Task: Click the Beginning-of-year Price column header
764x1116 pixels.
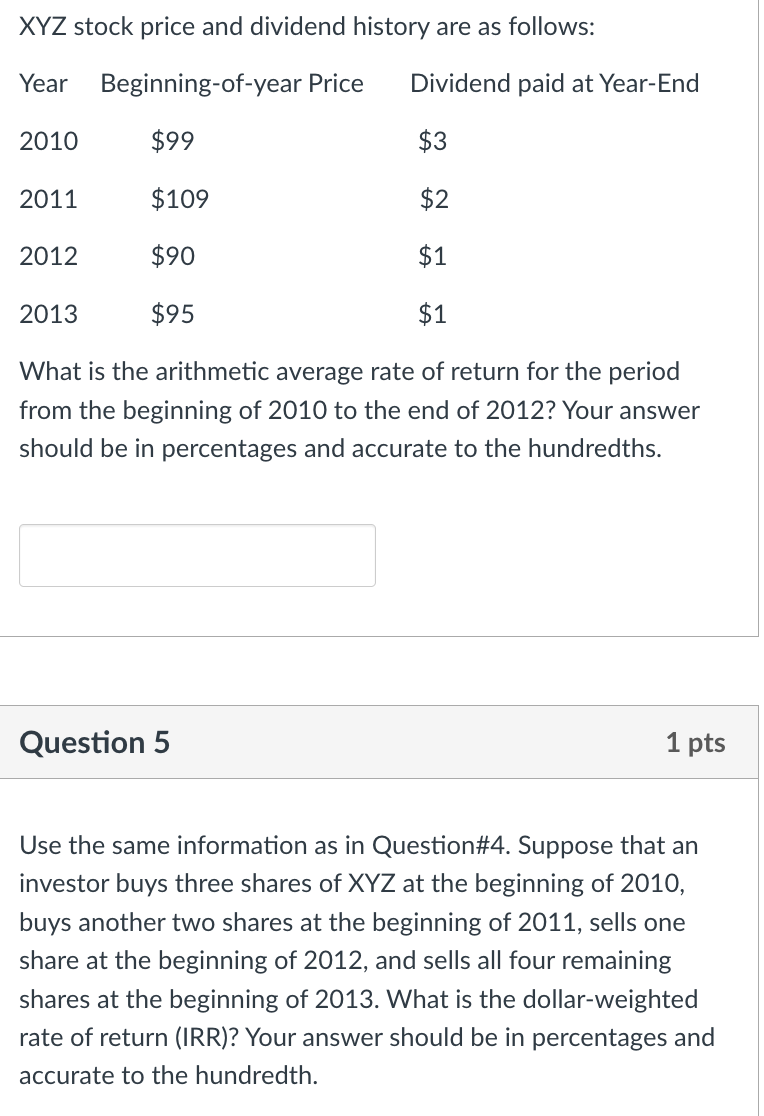Action: (231, 84)
